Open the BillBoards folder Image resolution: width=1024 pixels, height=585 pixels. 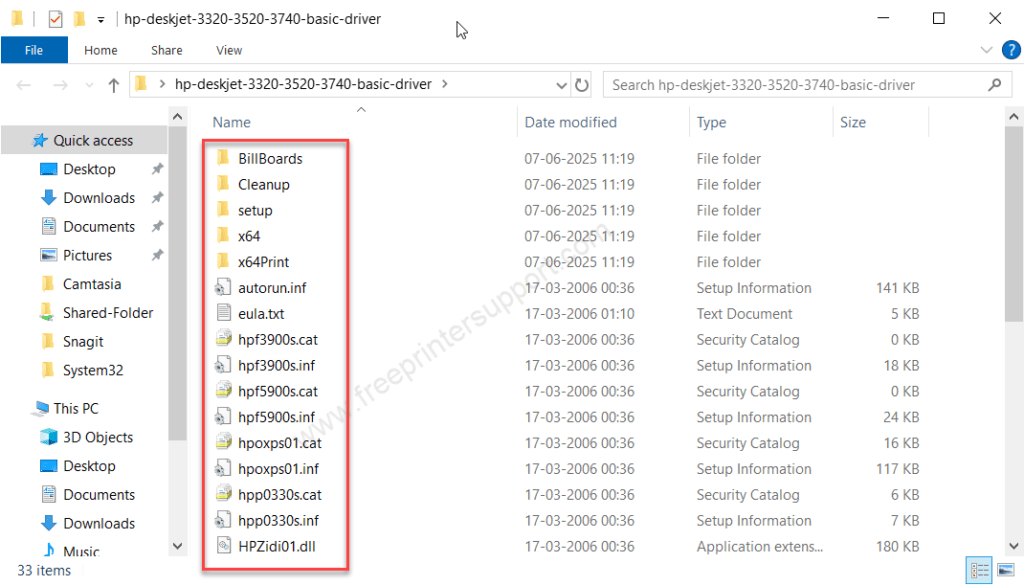point(270,159)
